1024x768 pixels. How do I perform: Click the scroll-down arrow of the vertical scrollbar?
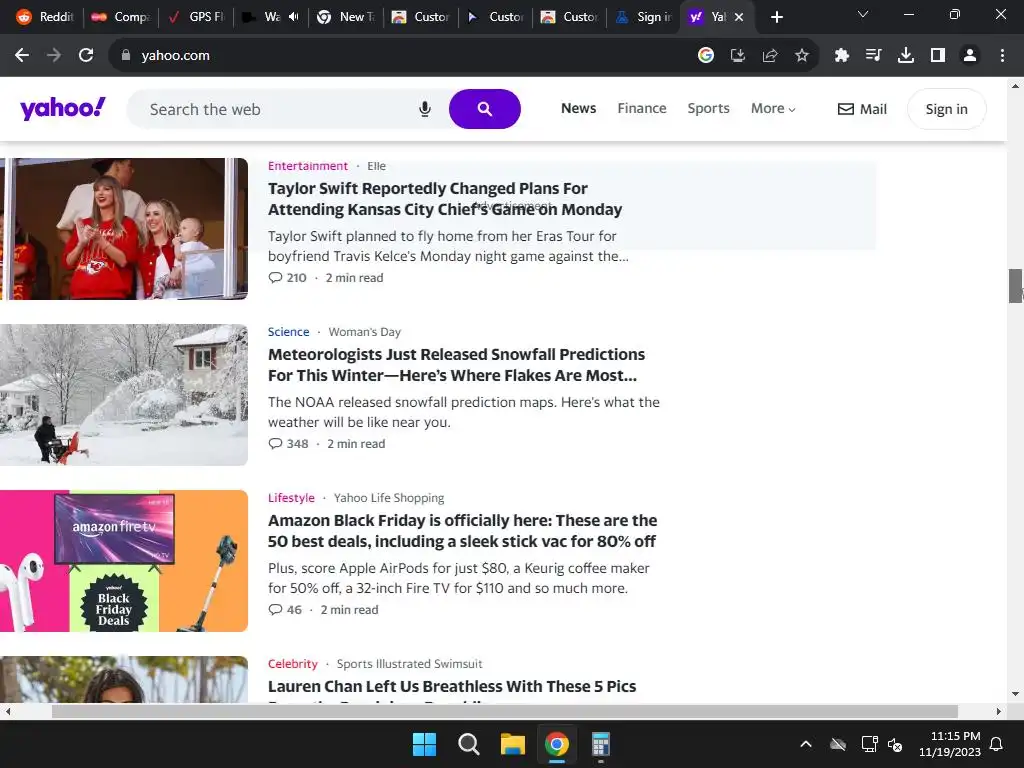coord(1015,694)
